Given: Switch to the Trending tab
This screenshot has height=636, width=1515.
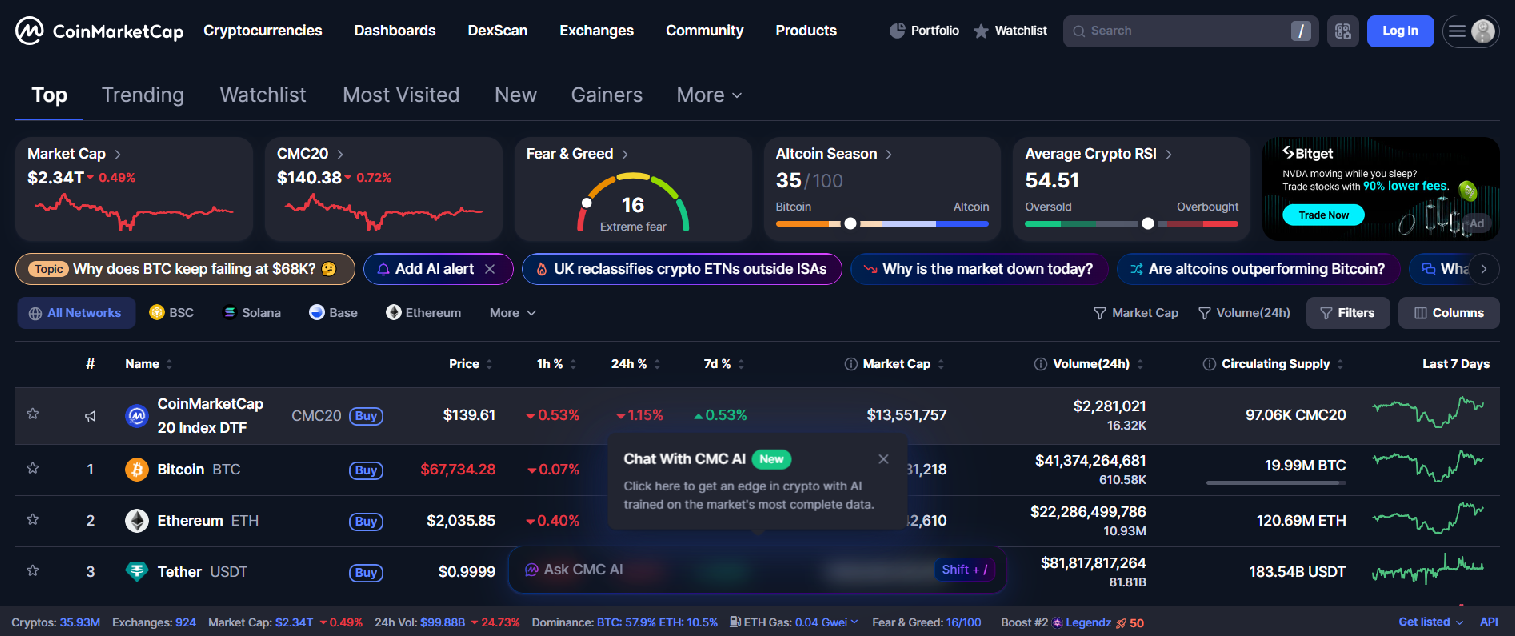Looking at the screenshot, I should click(143, 95).
